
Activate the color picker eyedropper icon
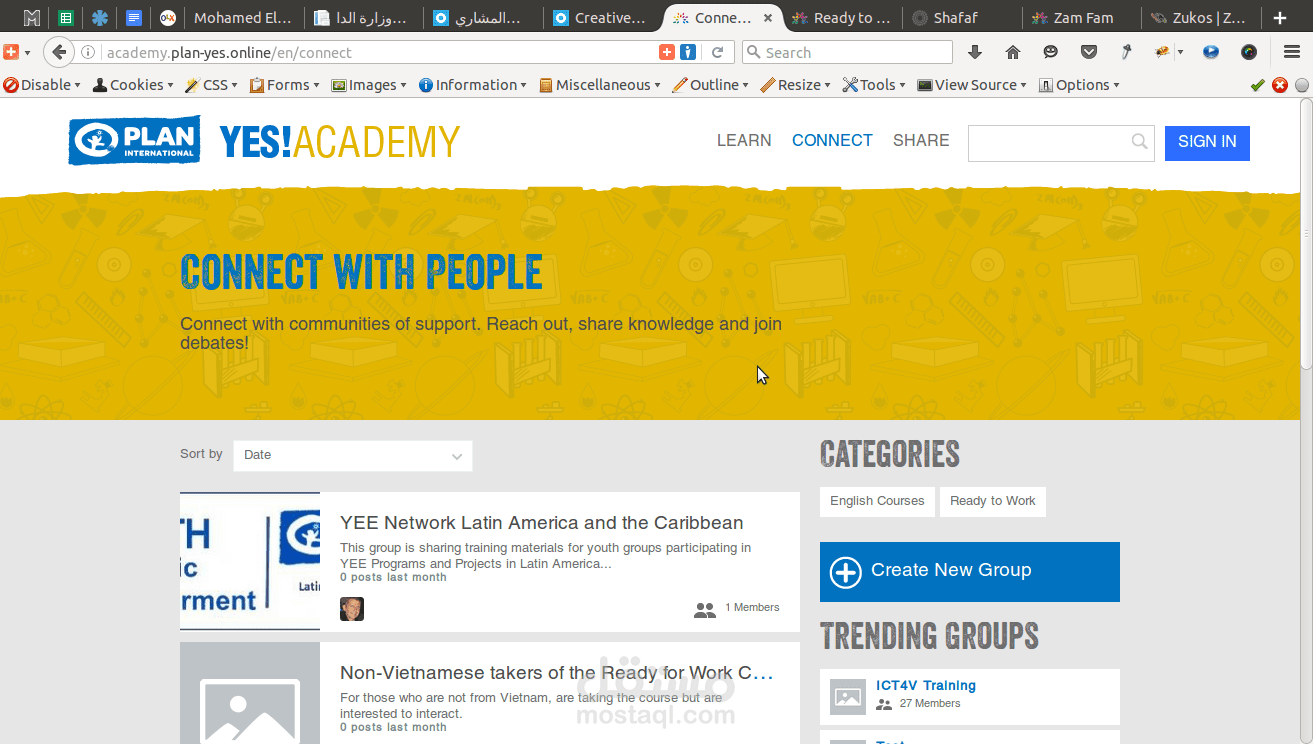click(x=1126, y=52)
